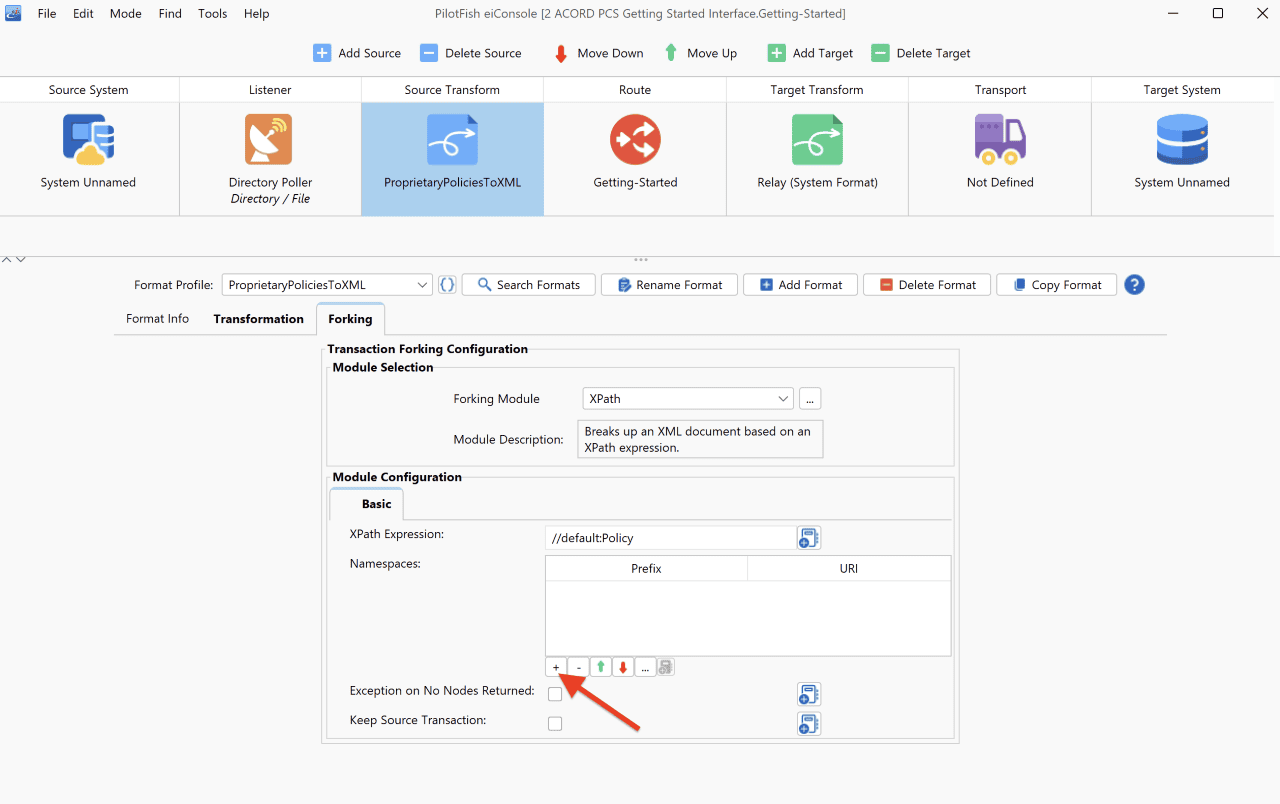Open the Format Profile dropdown
The width and height of the screenshot is (1280, 804).
pyautogui.click(x=327, y=285)
